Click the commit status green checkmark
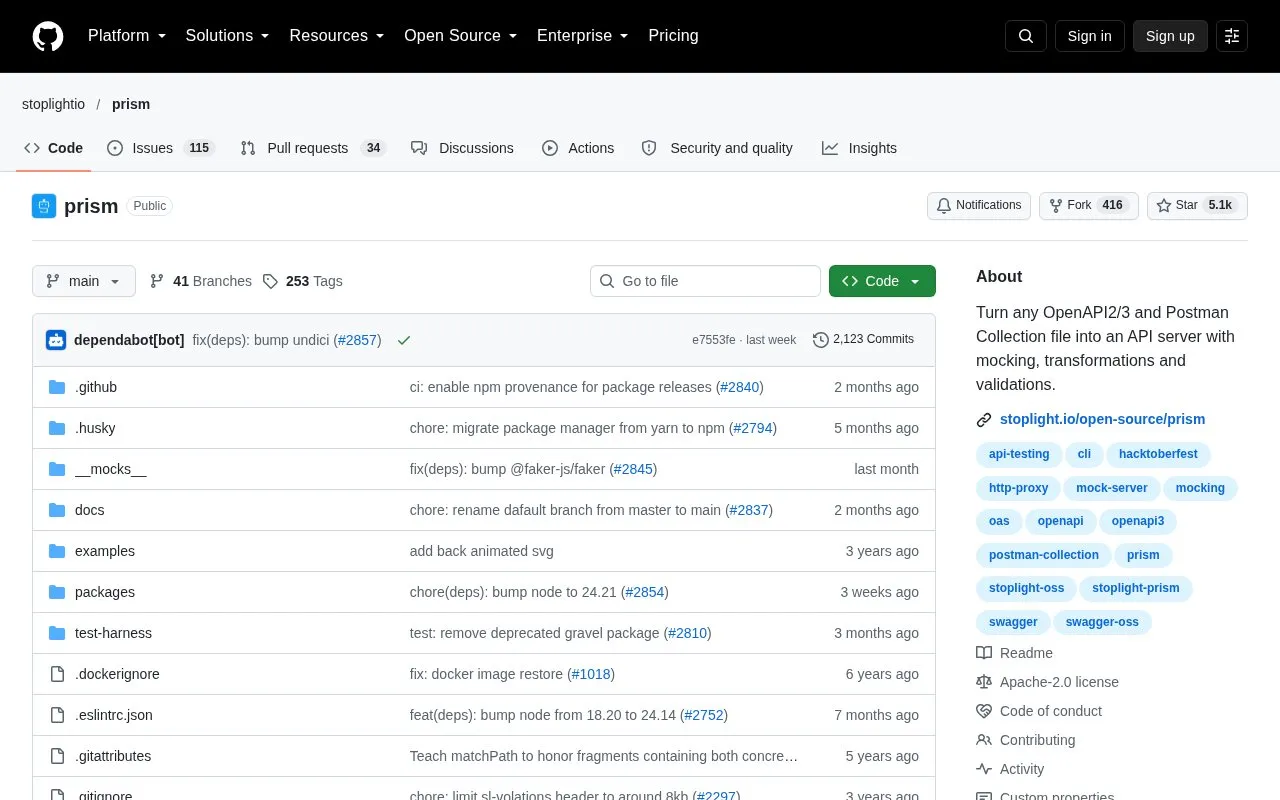1280x800 pixels. pyautogui.click(x=404, y=340)
